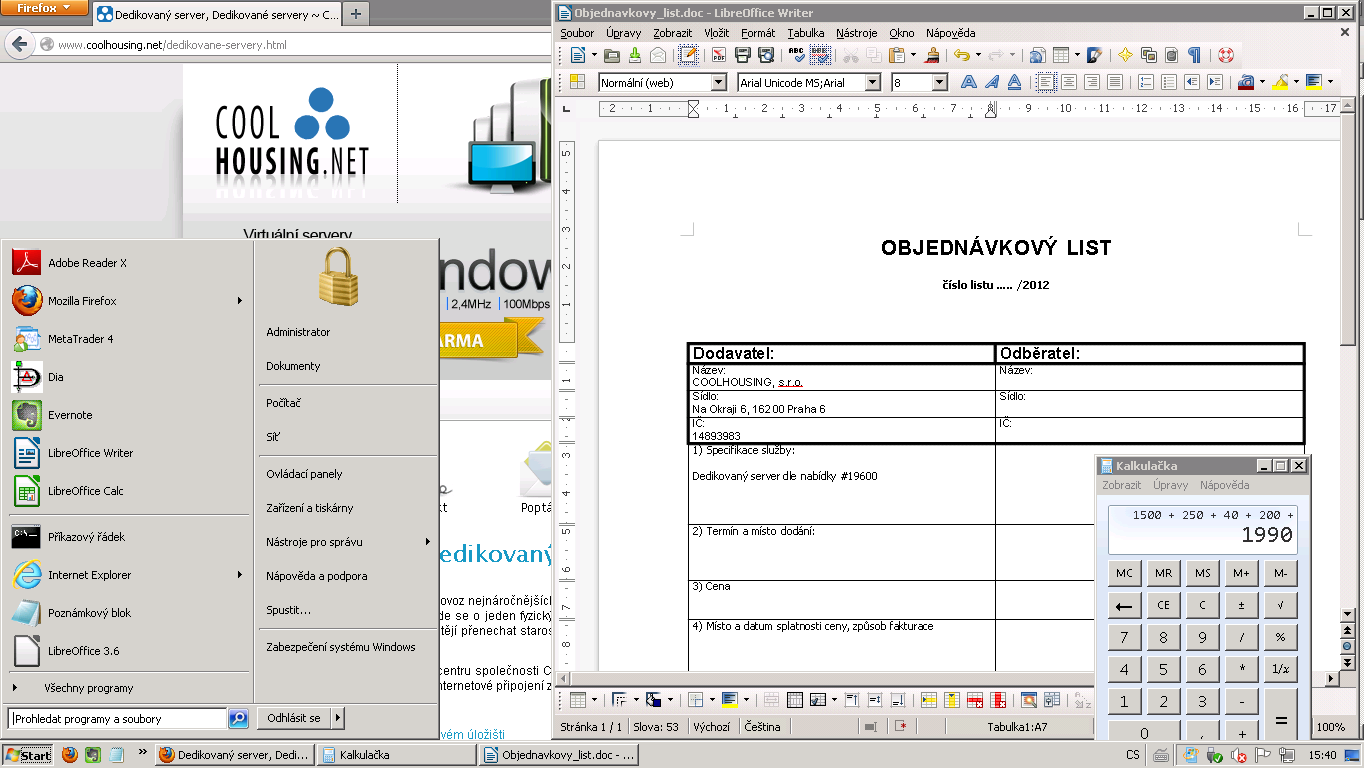Toggle Italic formatting icon

click(x=991, y=82)
